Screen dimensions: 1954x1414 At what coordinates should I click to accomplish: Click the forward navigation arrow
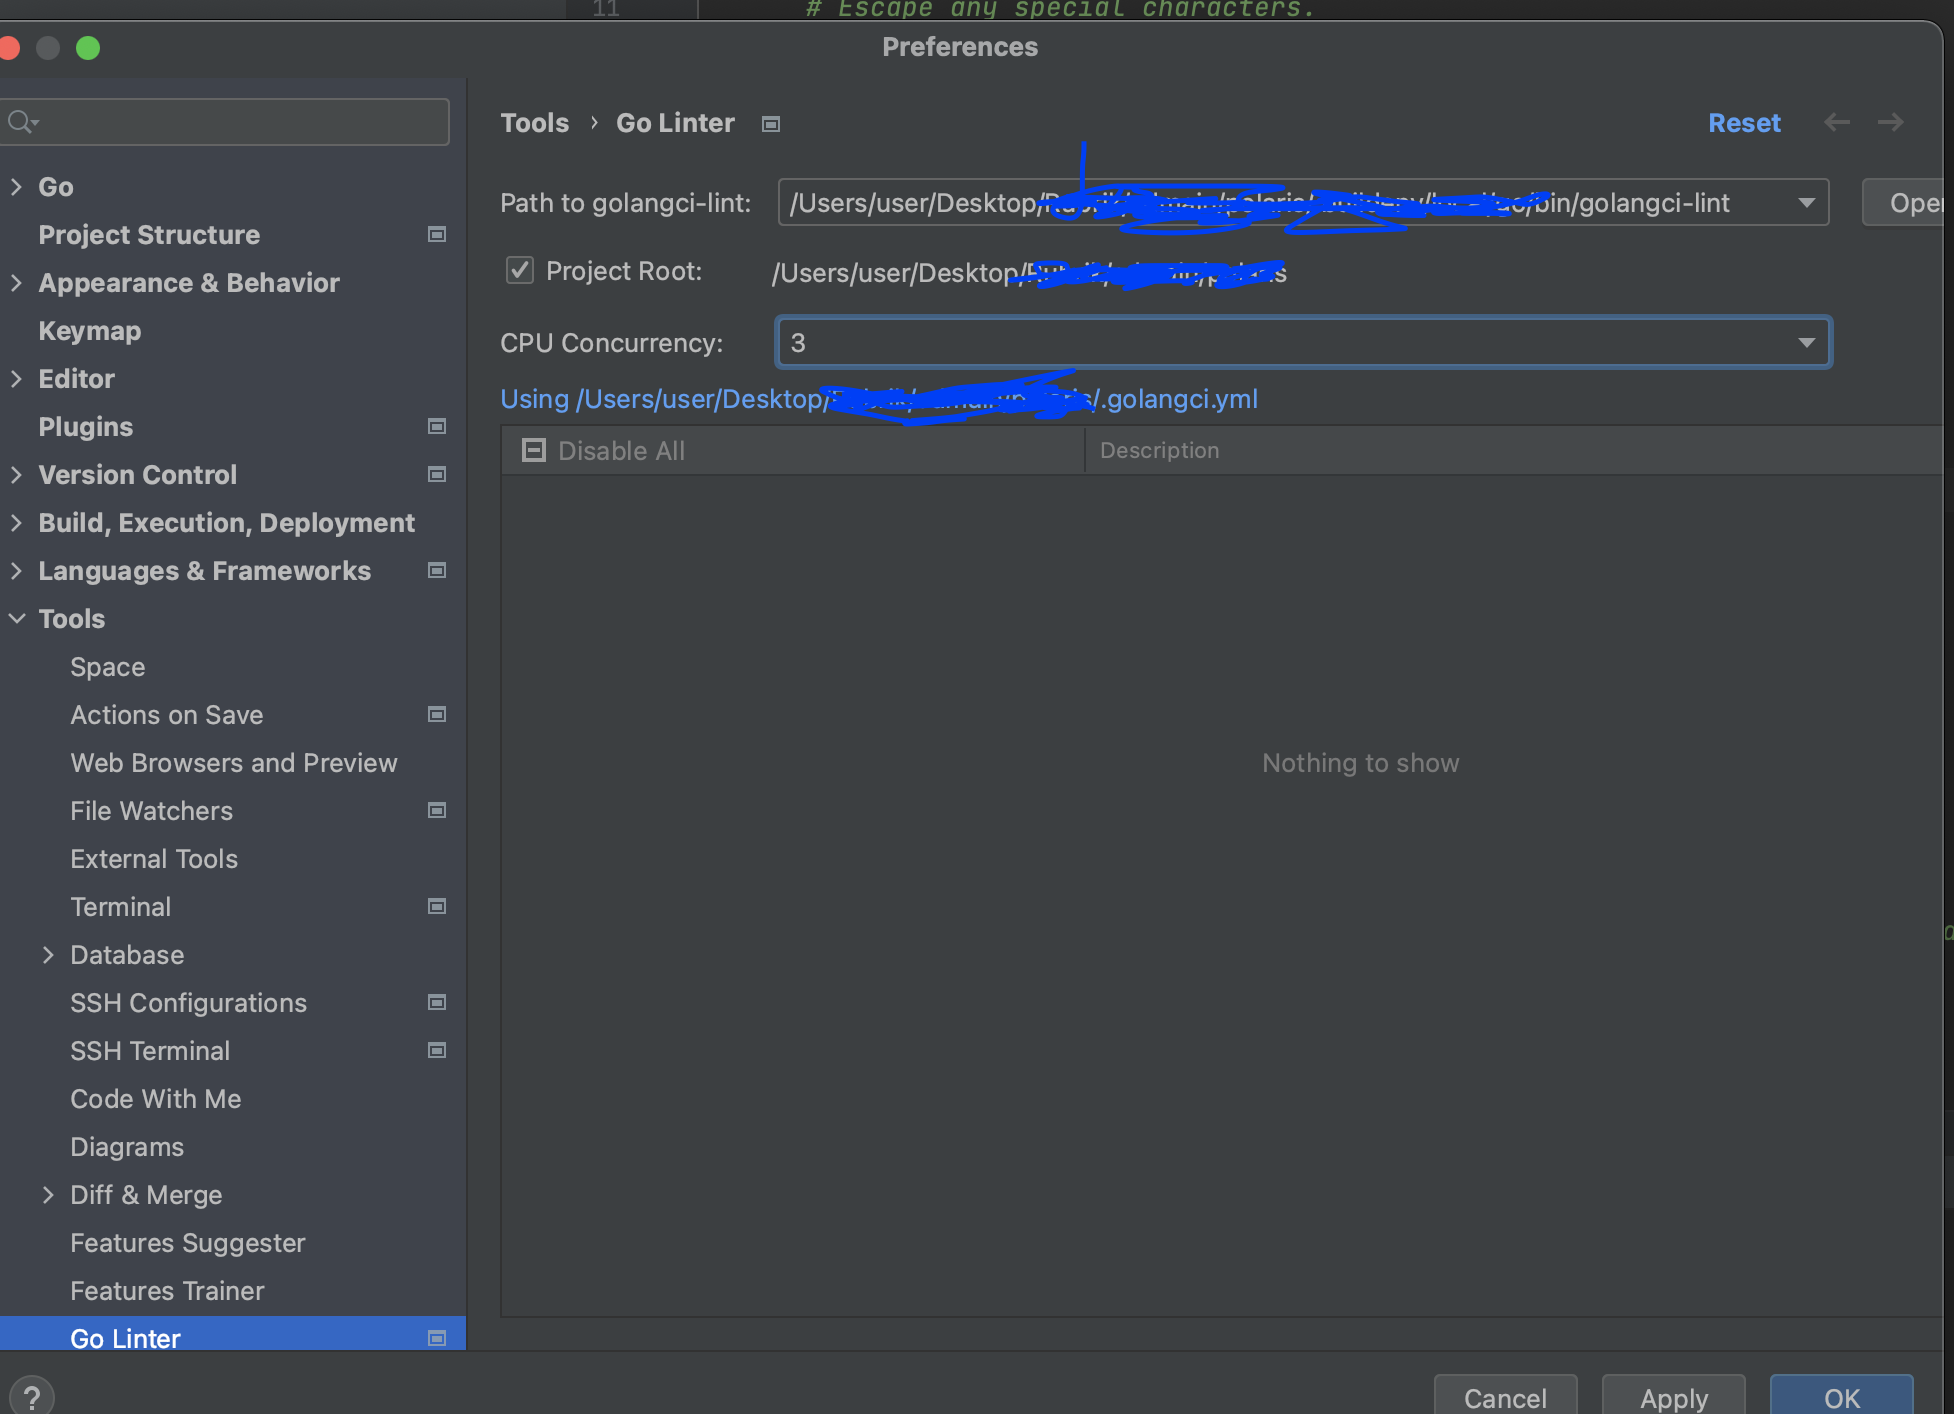coord(1890,122)
